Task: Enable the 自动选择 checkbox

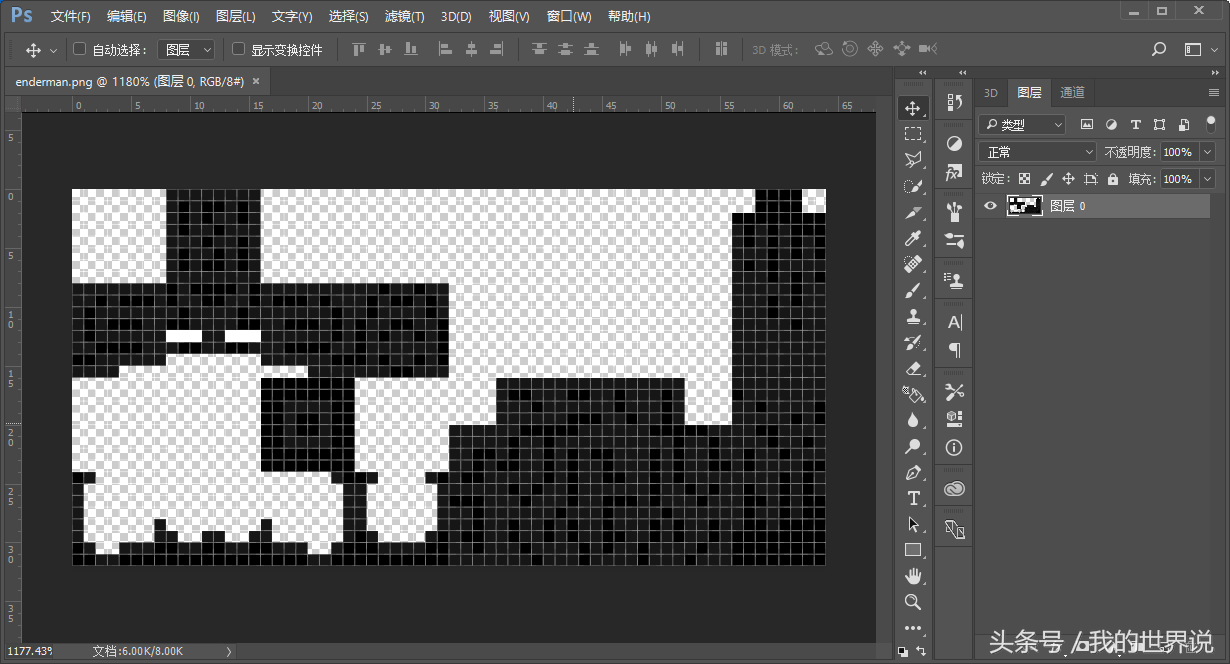Action: pyautogui.click(x=80, y=49)
